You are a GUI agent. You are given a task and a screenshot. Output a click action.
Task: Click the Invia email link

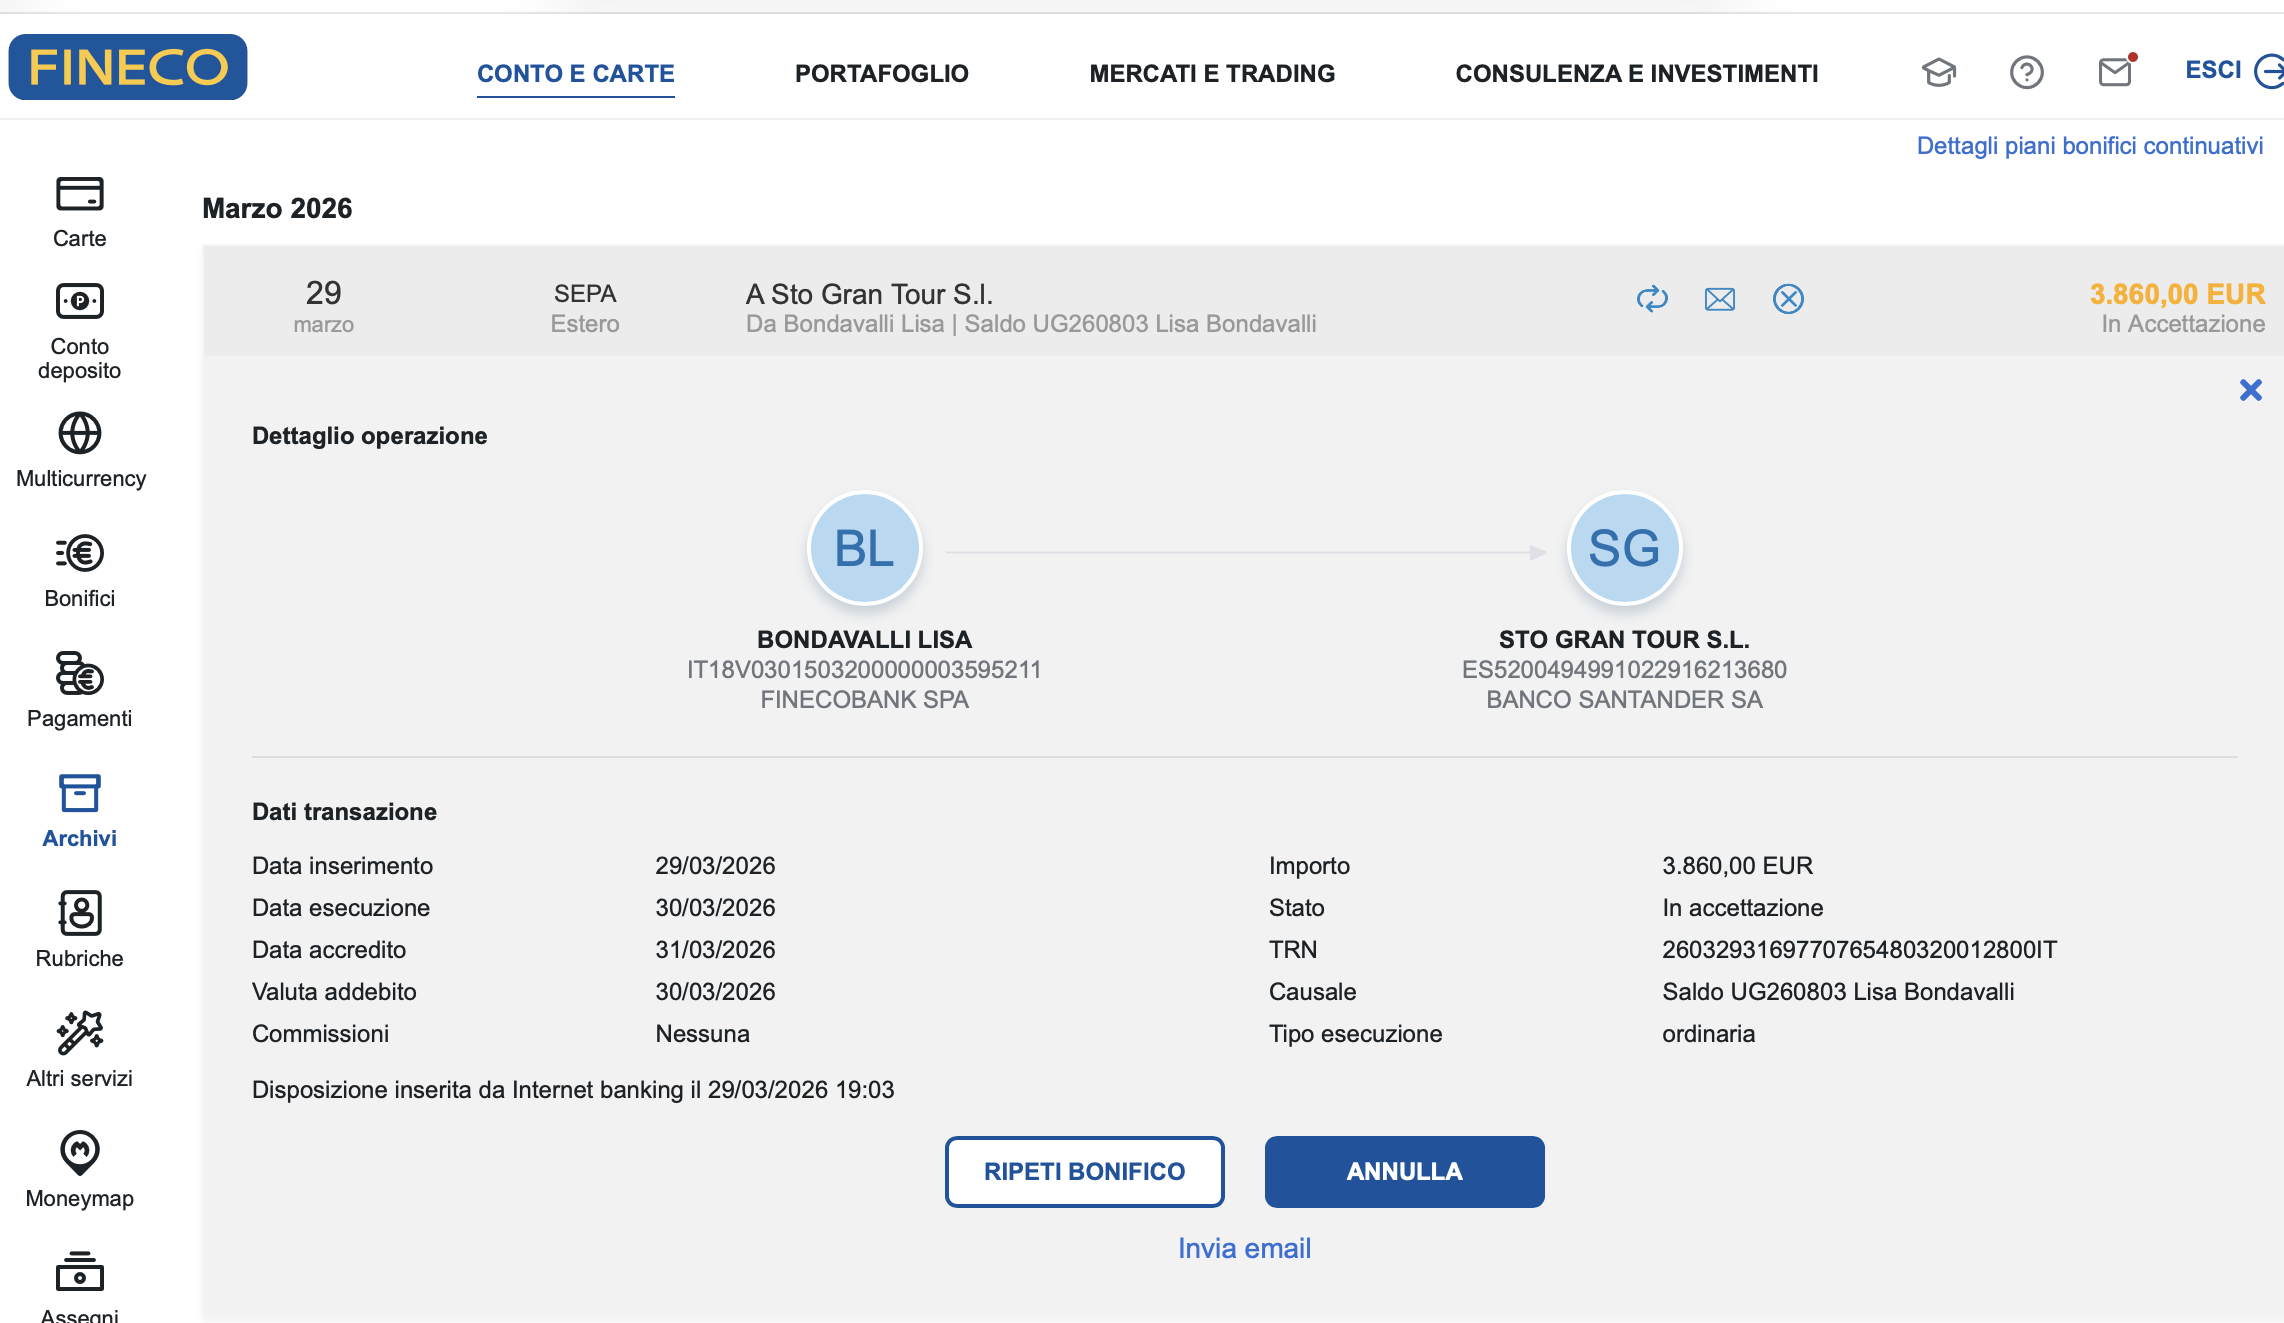[x=1244, y=1248]
